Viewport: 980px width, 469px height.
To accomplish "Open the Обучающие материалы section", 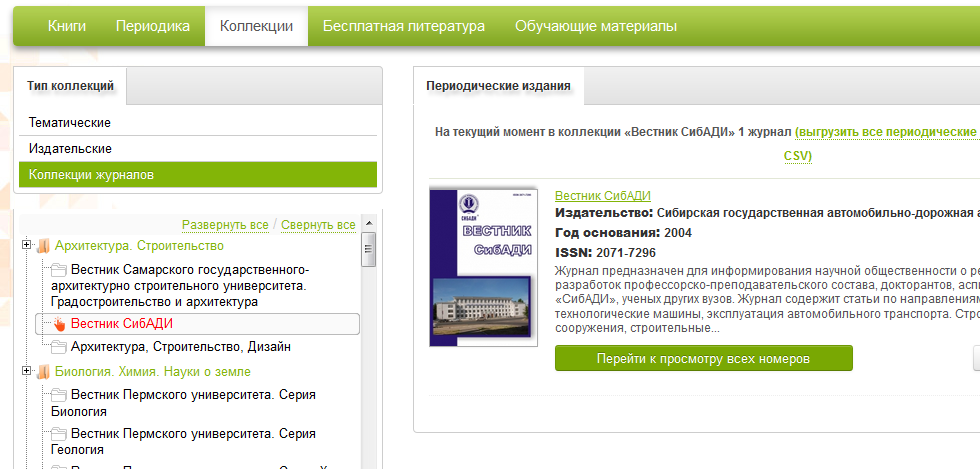I will pyautogui.click(x=595, y=26).
